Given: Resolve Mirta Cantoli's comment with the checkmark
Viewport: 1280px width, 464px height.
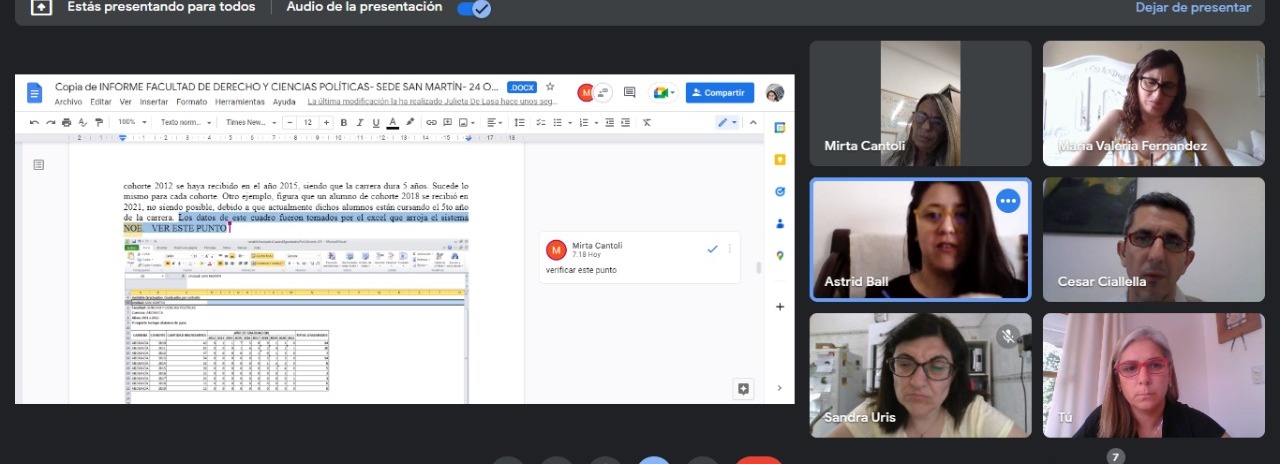Looking at the screenshot, I should click(712, 249).
